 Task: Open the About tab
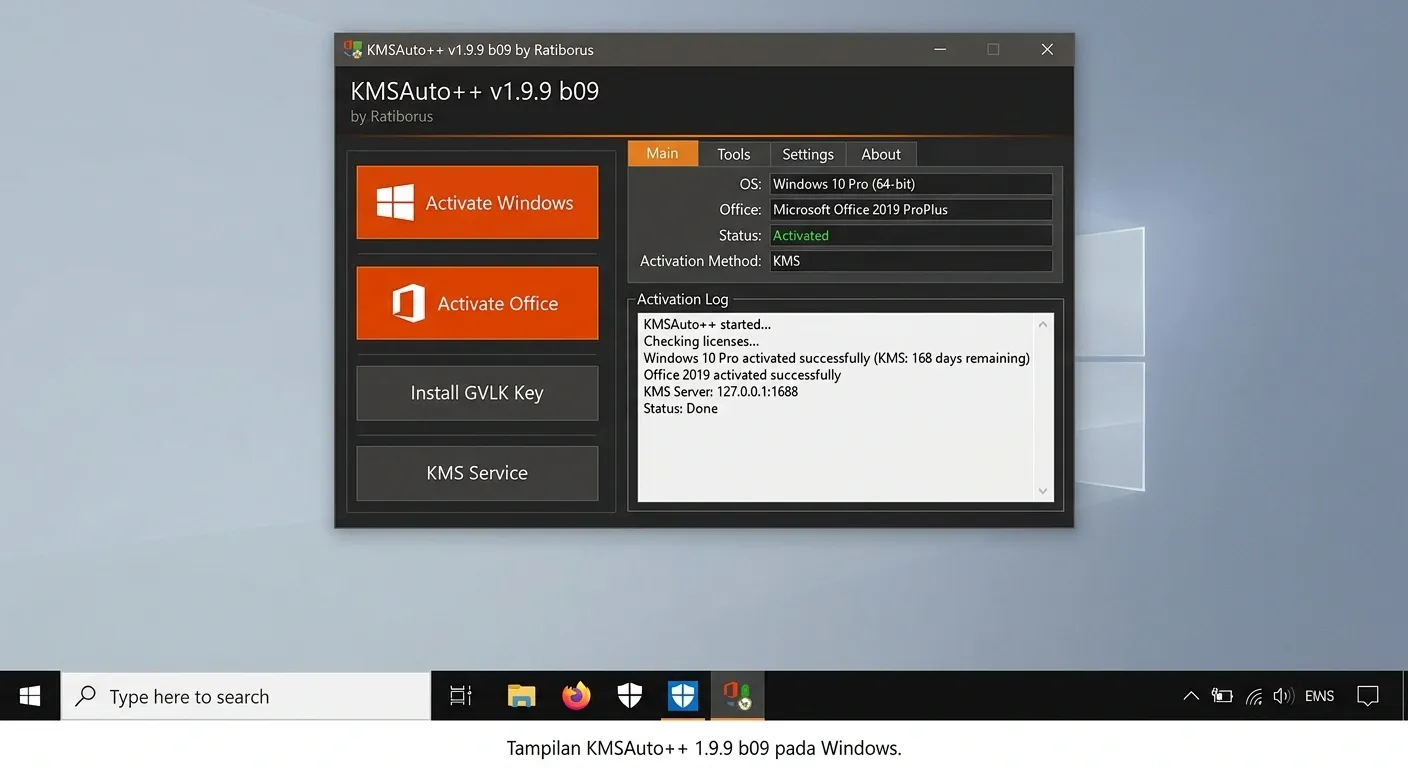pos(881,154)
